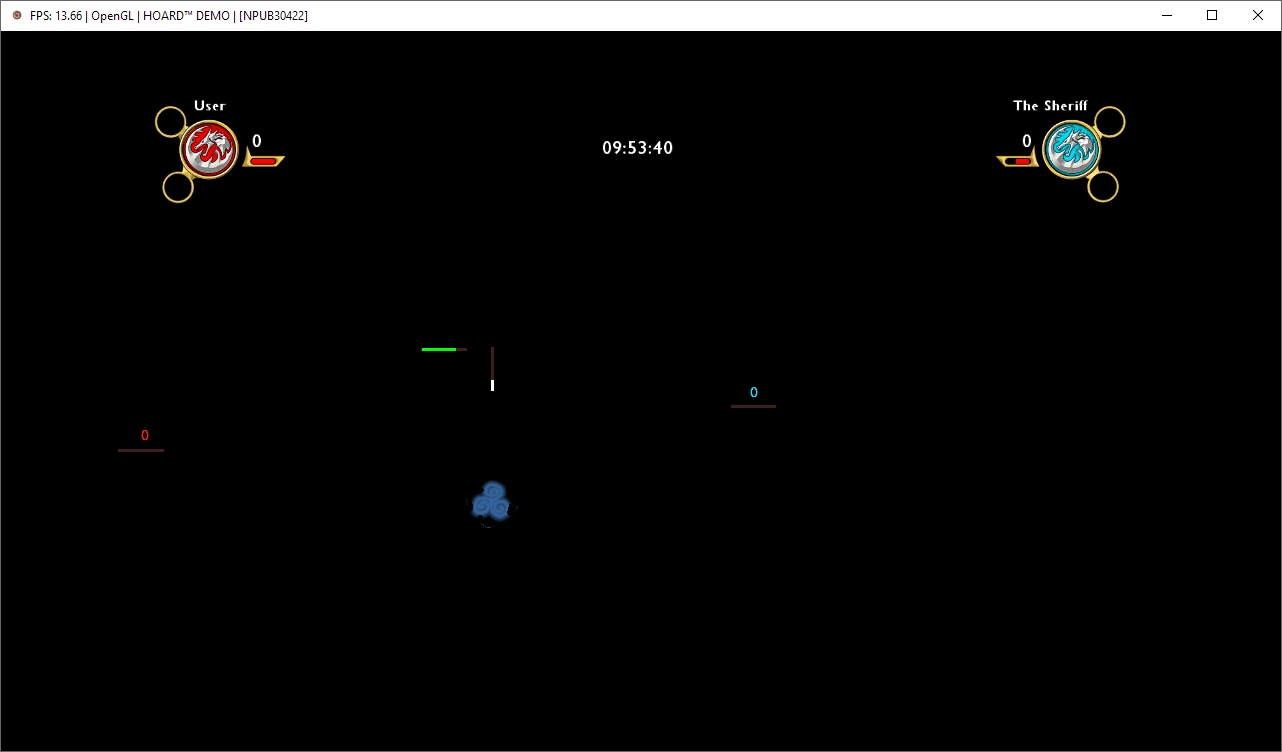Viewport: 1282px width, 752px height.
Task: Select the blue swirl cloud object
Action: click(x=491, y=503)
